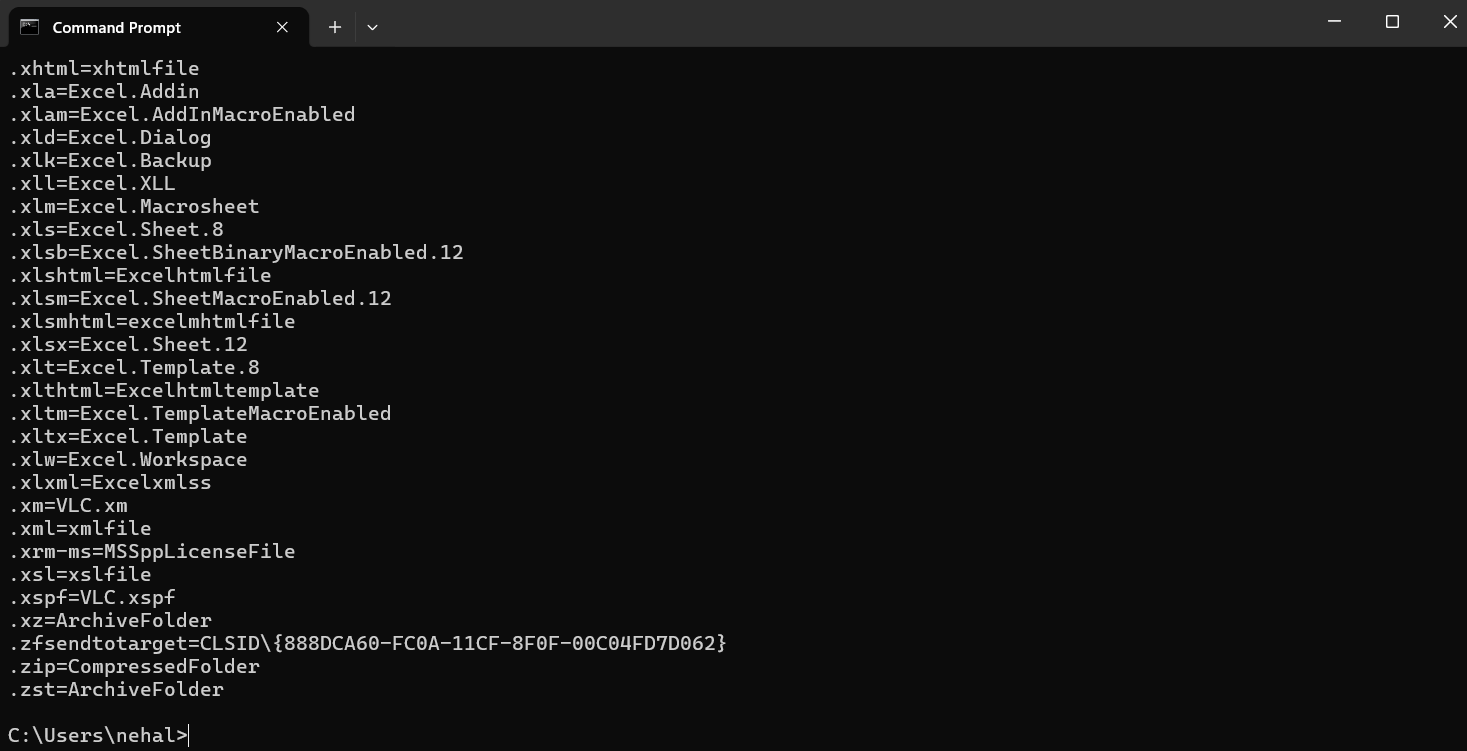Click the .xm=VLC.xm output line
Screen dimensions: 1467x751
point(69,505)
